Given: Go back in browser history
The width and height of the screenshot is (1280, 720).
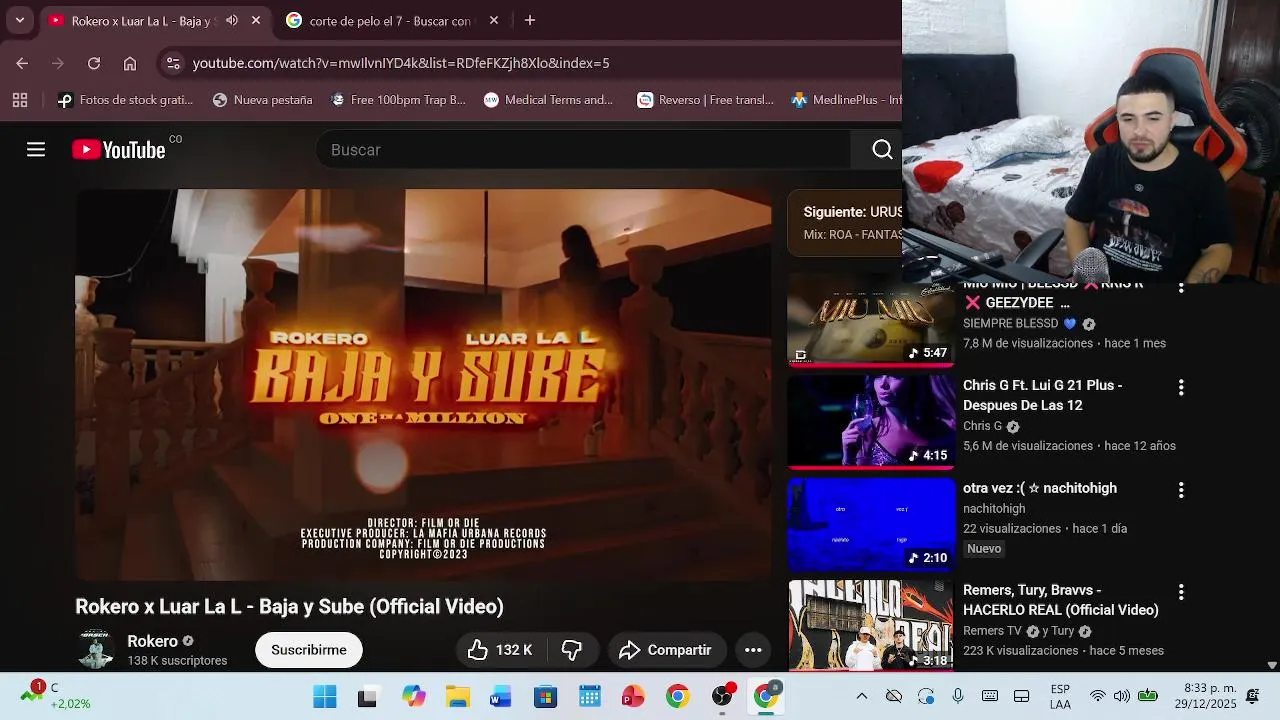Looking at the screenshot, I should [22, 63].
